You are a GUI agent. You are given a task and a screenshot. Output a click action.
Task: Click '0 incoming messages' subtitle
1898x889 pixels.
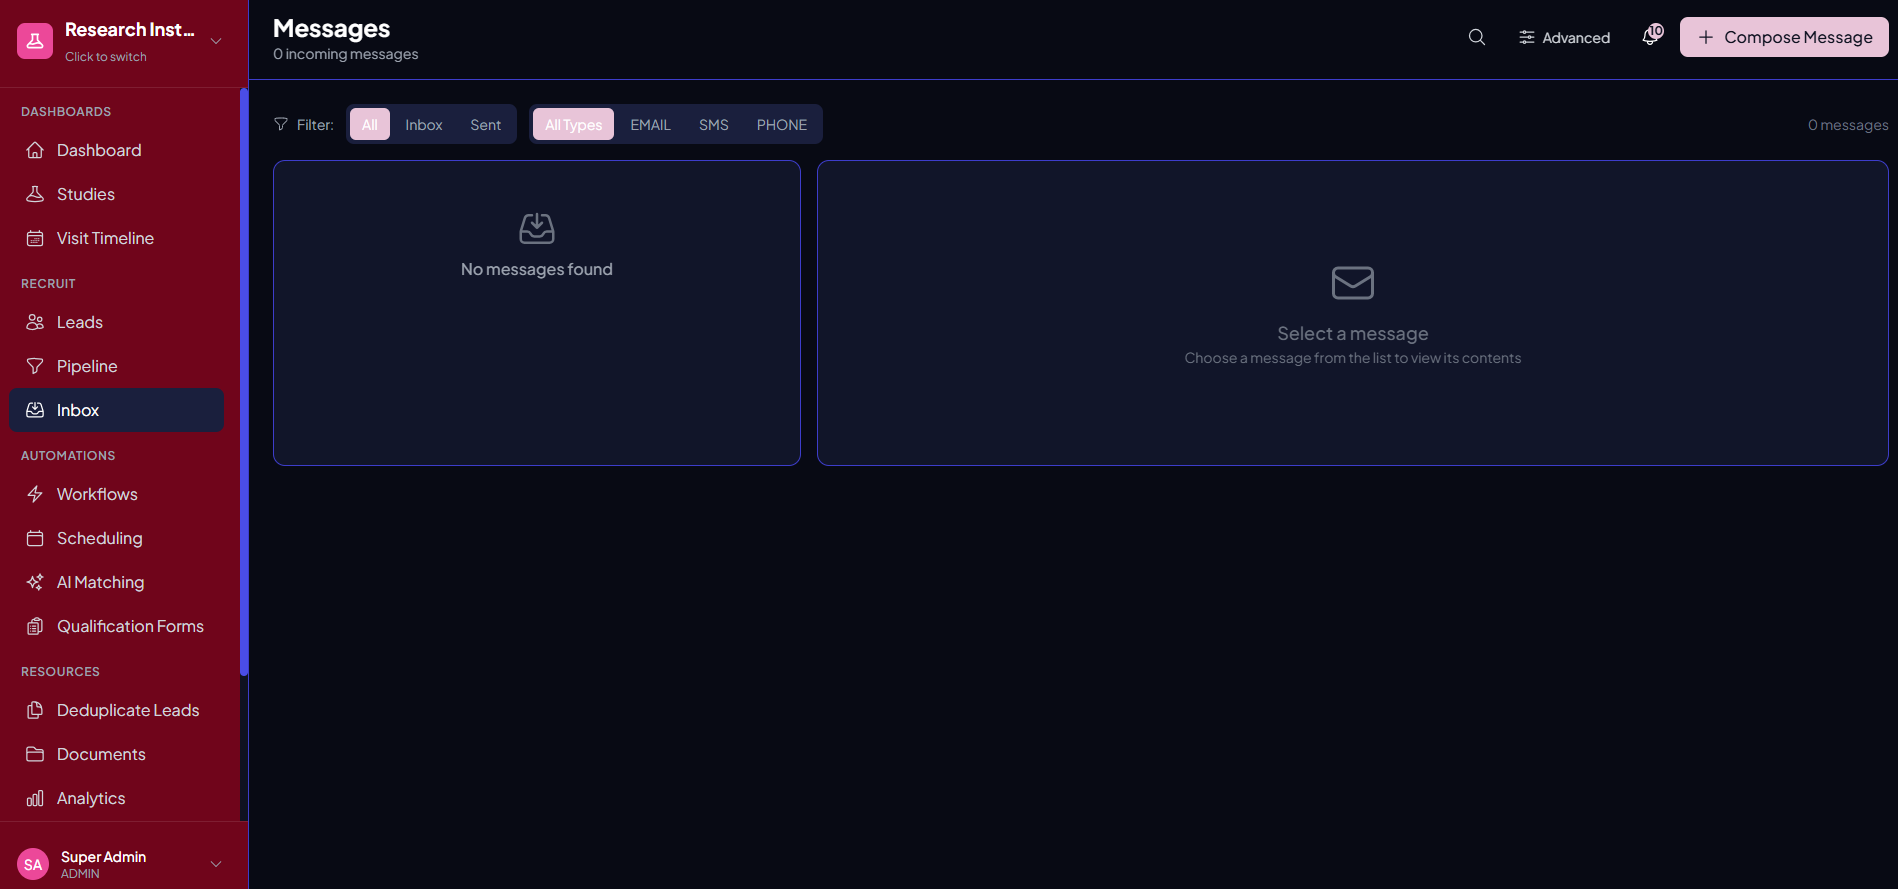(346, 54)
